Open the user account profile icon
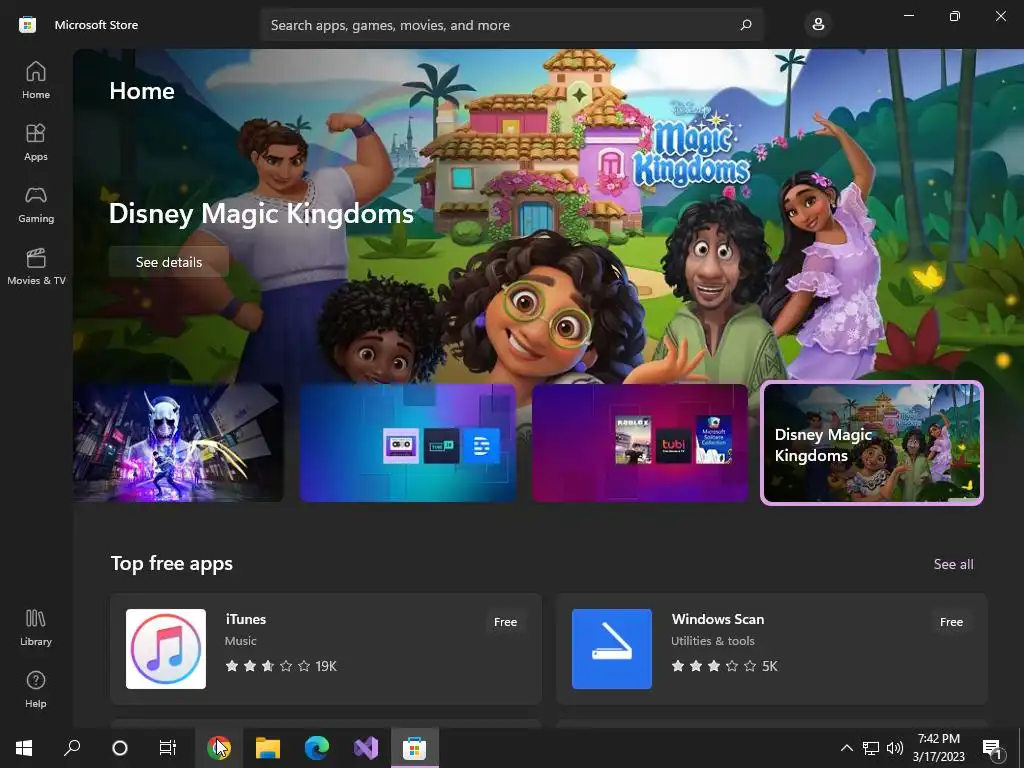Viewport: 1024px width, 768px height. pyautogui.click(x=818, y=25)
